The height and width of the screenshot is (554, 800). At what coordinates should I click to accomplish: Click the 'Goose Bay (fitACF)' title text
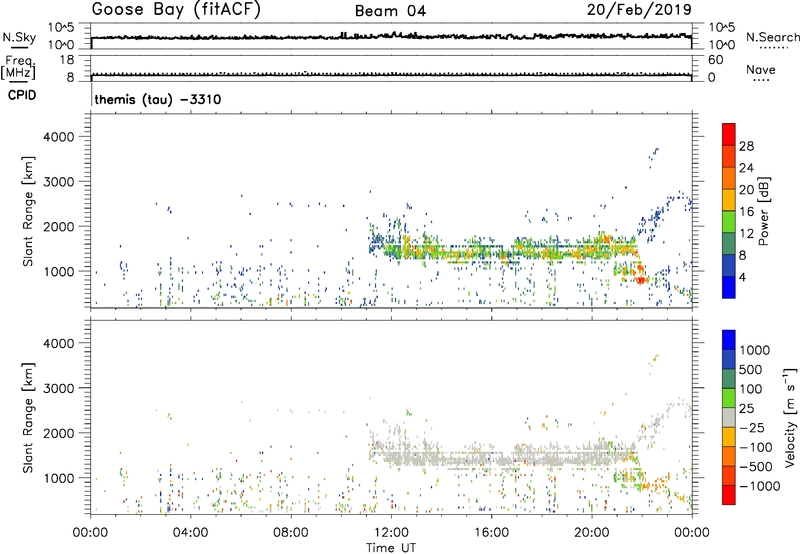176,10
